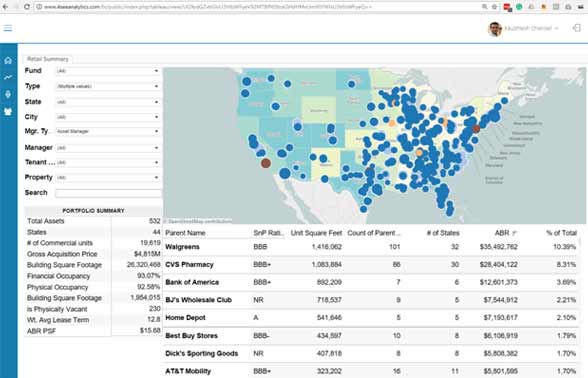Click the brown map marker near California

click(266, 163)
